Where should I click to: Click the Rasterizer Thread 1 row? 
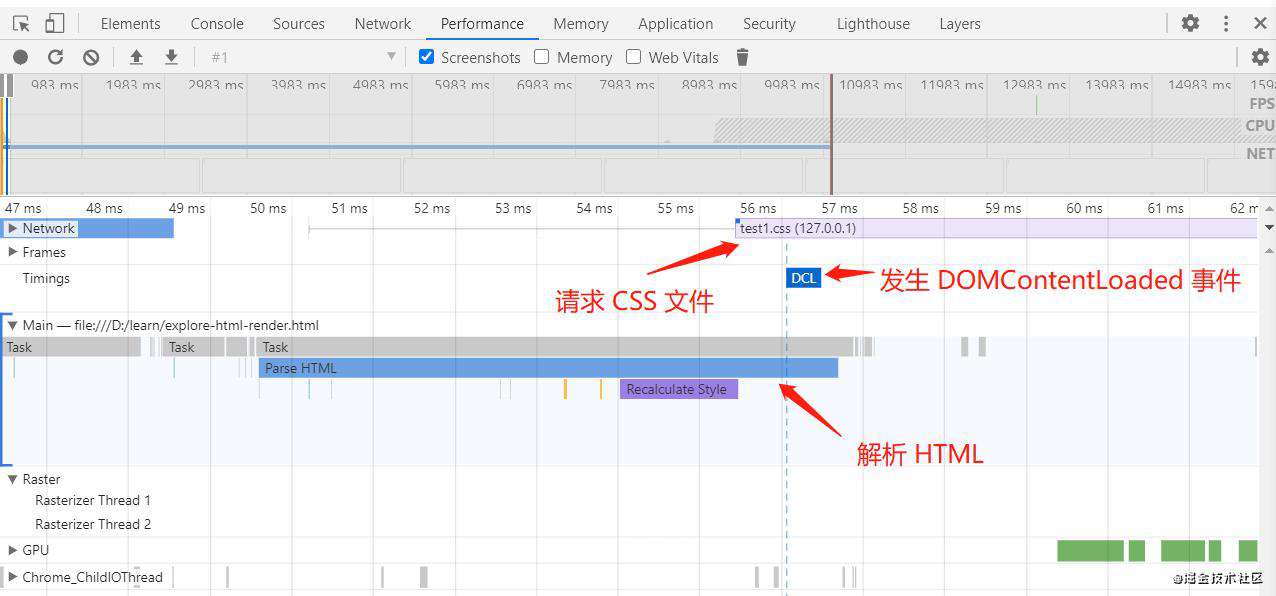point(93,500)
